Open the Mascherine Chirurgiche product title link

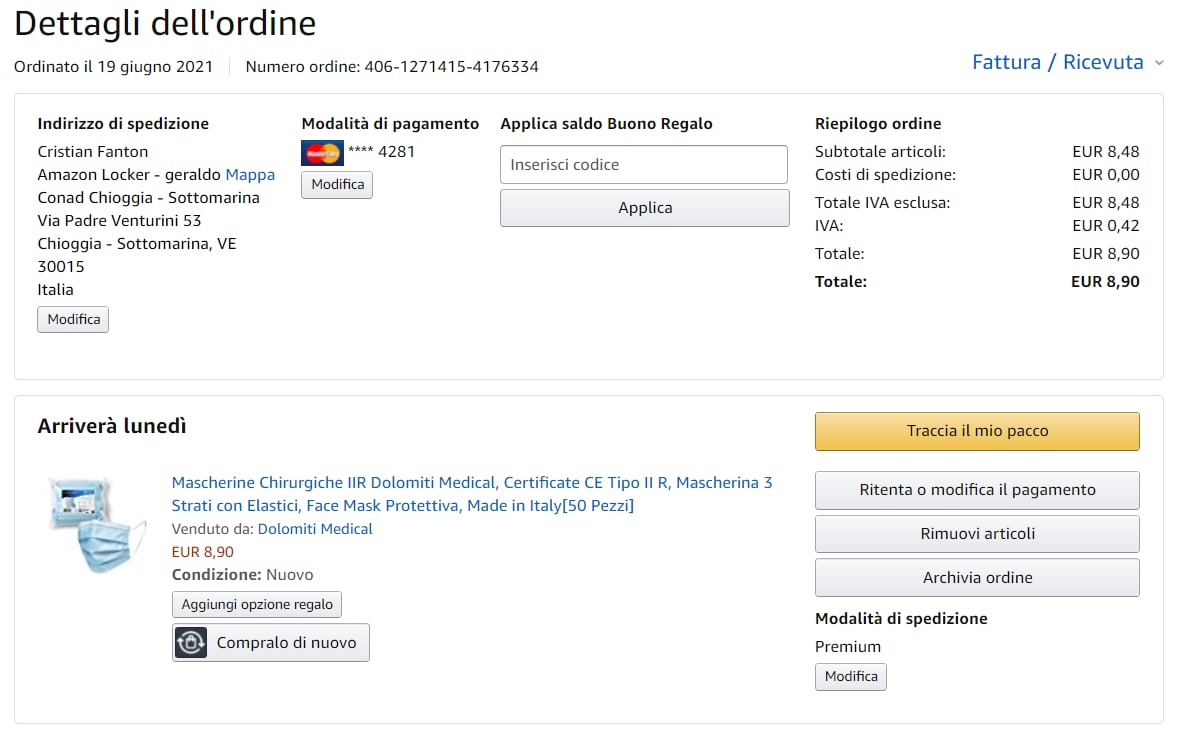(x=472, y=494)
